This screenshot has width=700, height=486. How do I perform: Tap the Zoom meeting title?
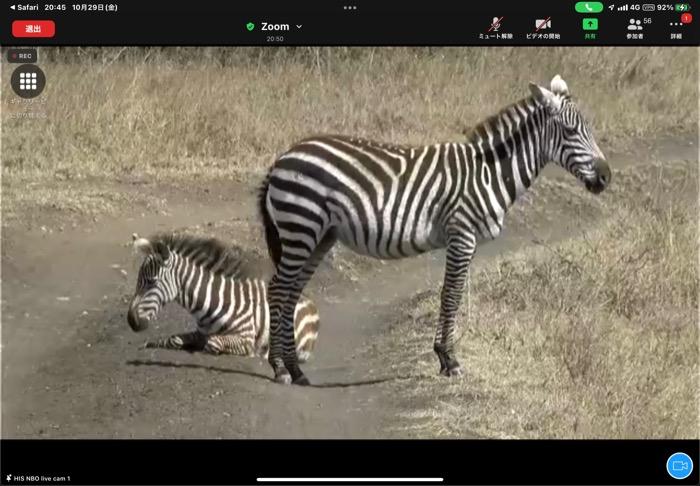point(274,27)
